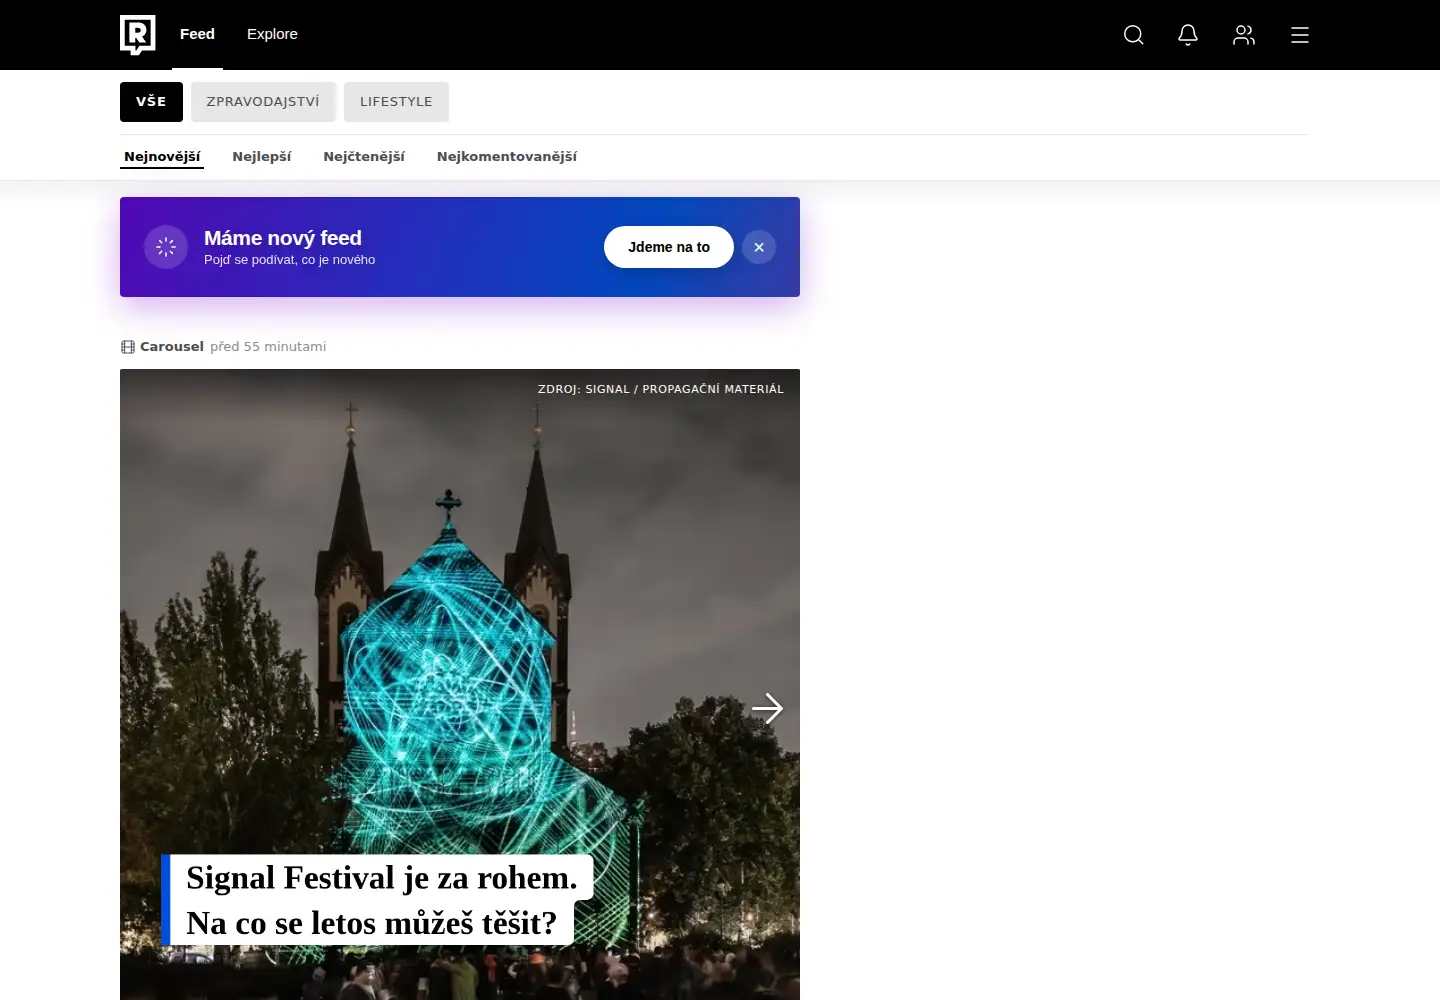Click the 'Máme nový feed' heading
The image size is (1440, 1000).
coord(283,238)
